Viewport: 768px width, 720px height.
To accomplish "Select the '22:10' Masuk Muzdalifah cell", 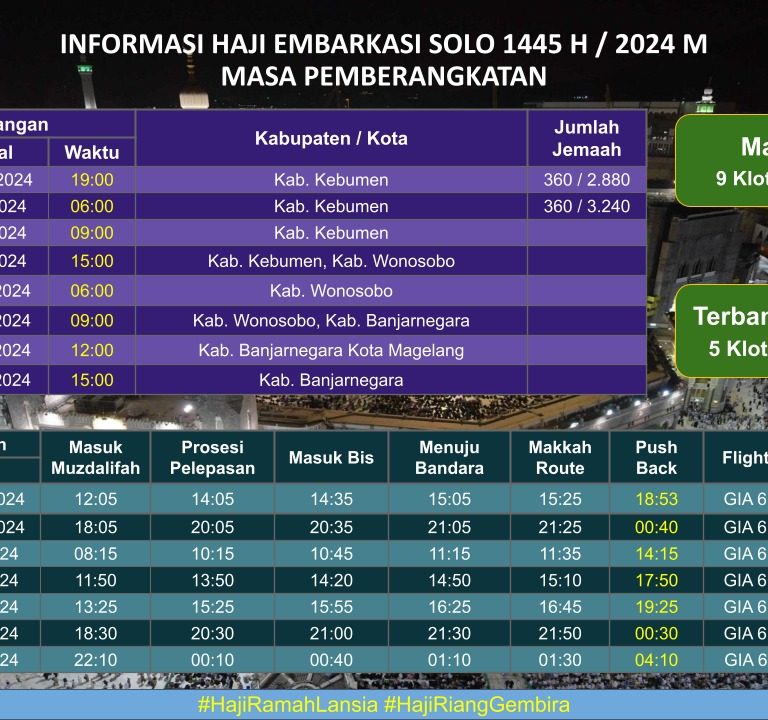I will pyautogui.click(x=96, y=659).
